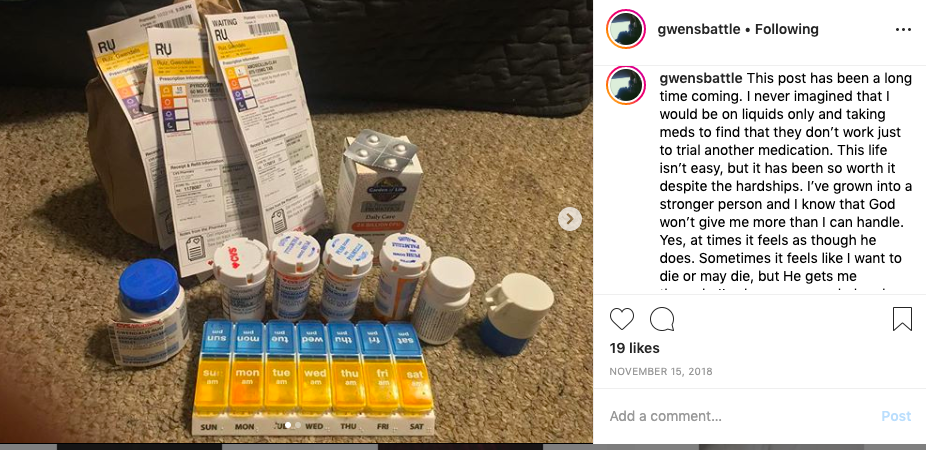The height and width of the screenshot is (450, 926).
Task: Open the gwensbattle username in the header
Action: click(699, 30)
